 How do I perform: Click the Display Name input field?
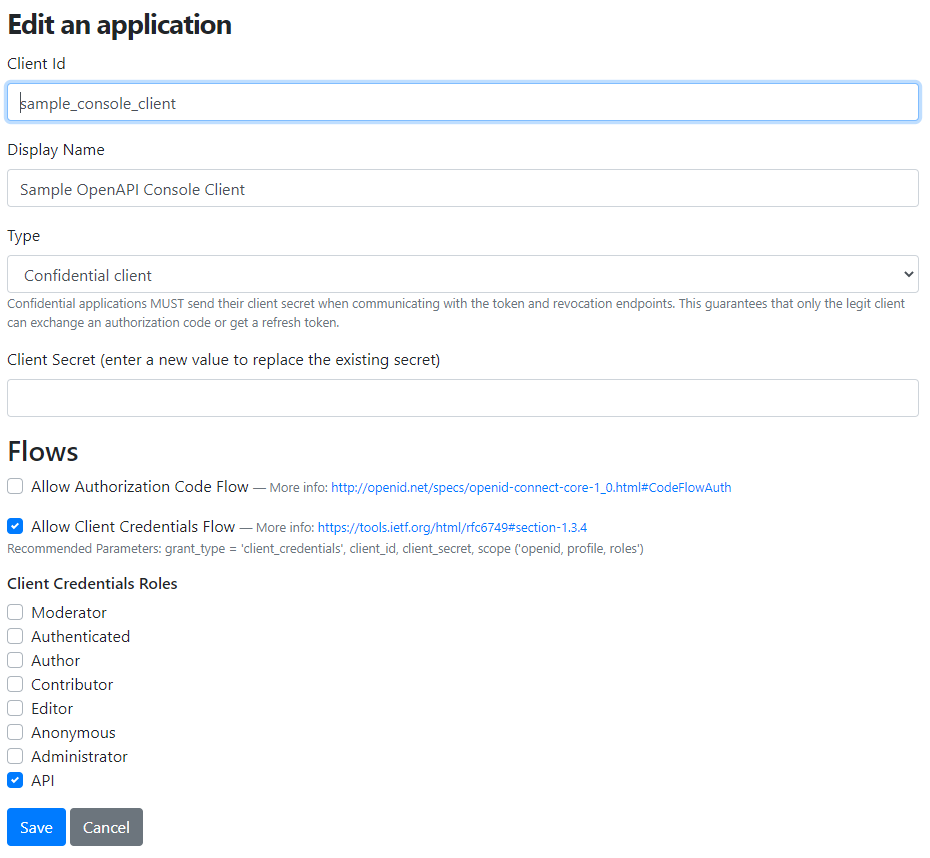[463, 189]
